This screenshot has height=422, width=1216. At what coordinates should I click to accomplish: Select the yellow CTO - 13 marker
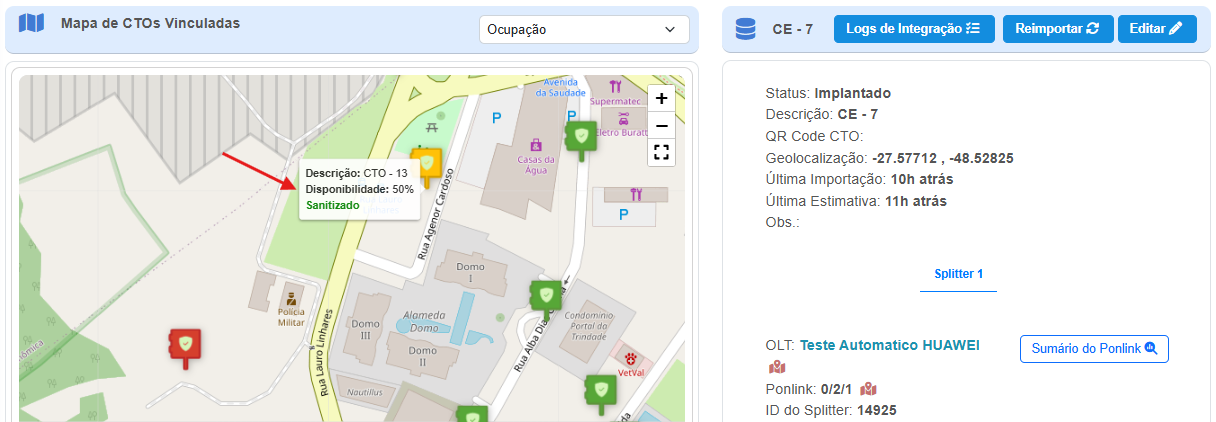(428, 166)
